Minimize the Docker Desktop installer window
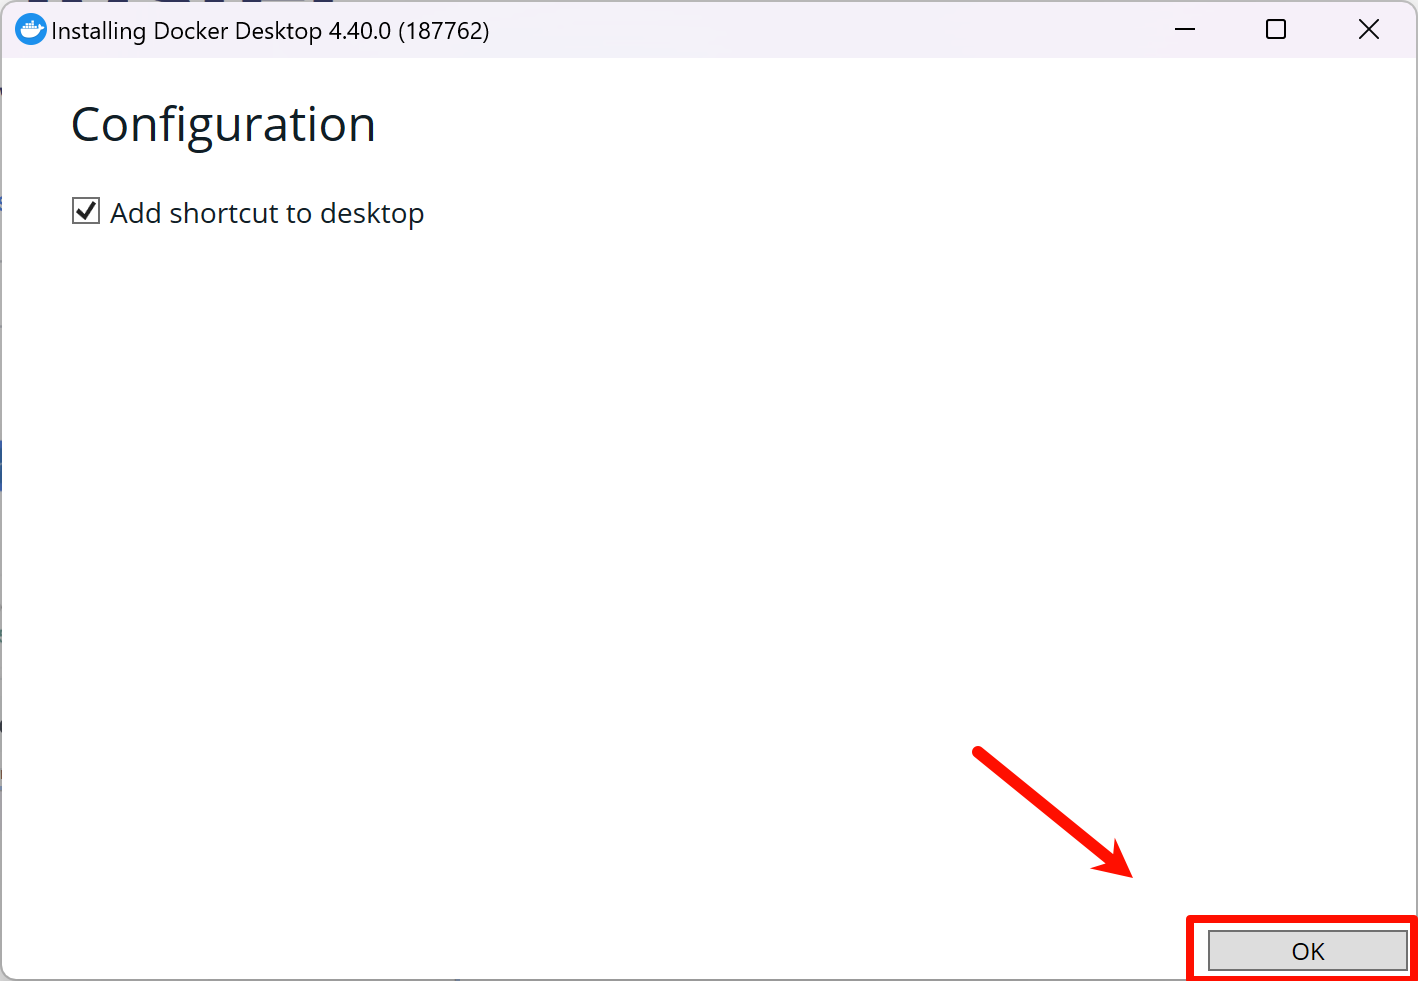1418x981 pixels. [1185, 30]
